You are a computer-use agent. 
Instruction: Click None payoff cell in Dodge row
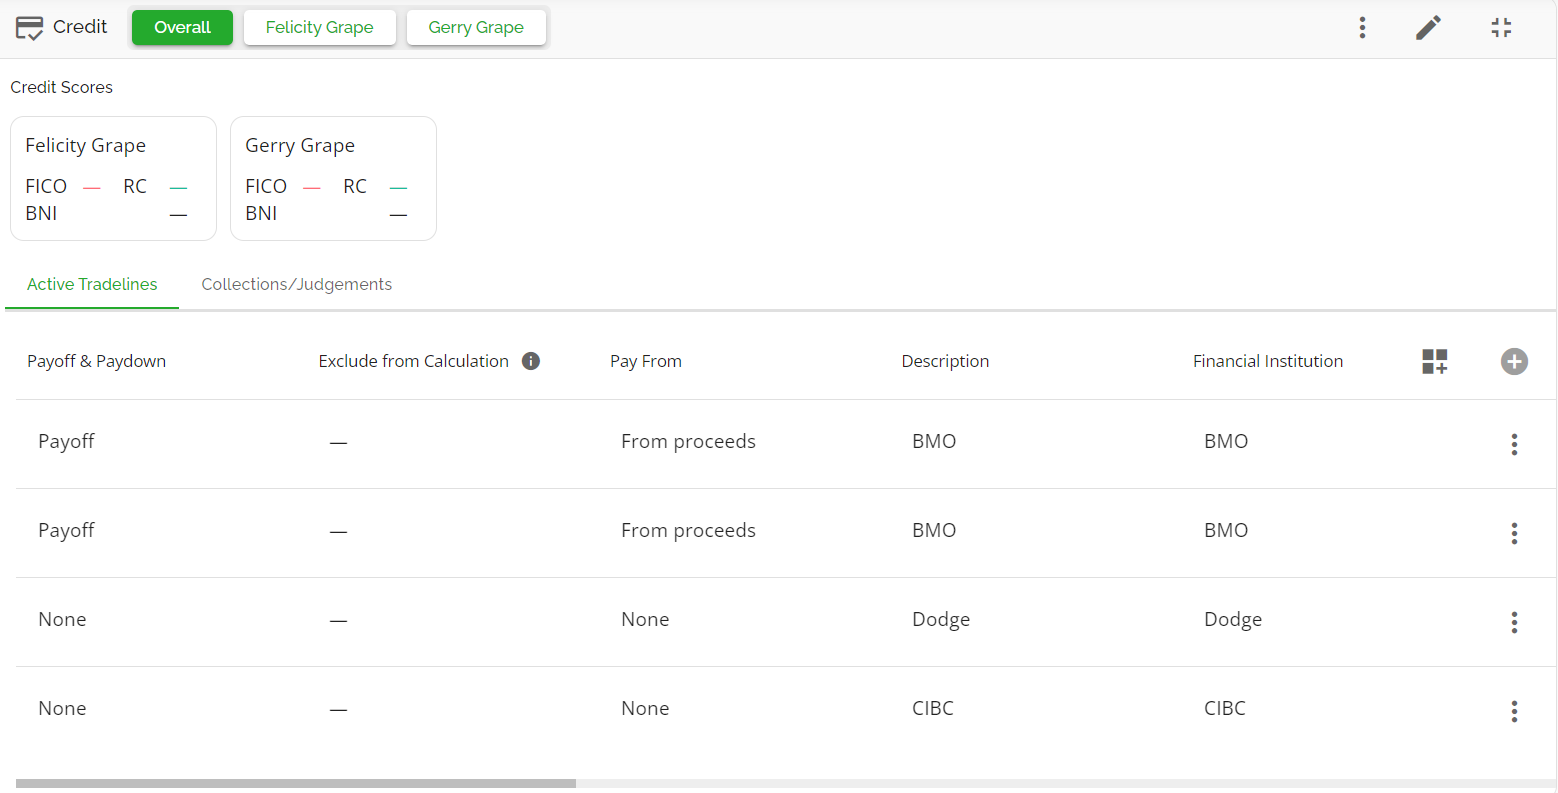tap(62, 619)
